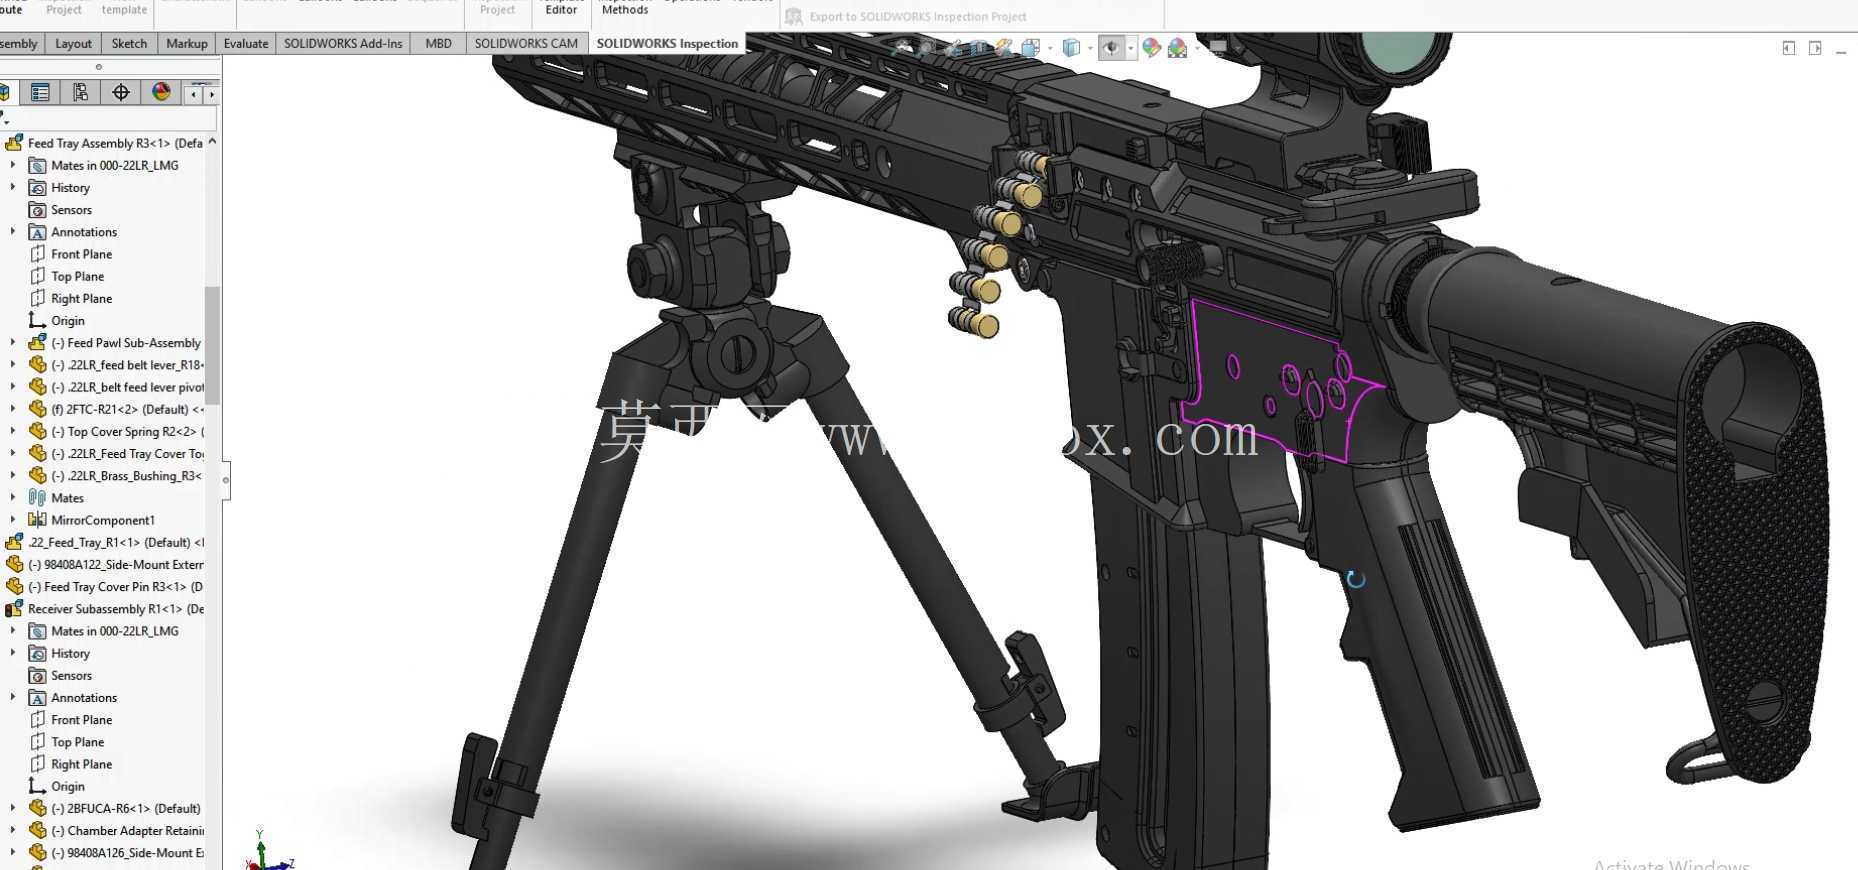This screenshot has width=1858, height=870.
Task: Switch to the Evaluate tab
Action: point(246,43)
